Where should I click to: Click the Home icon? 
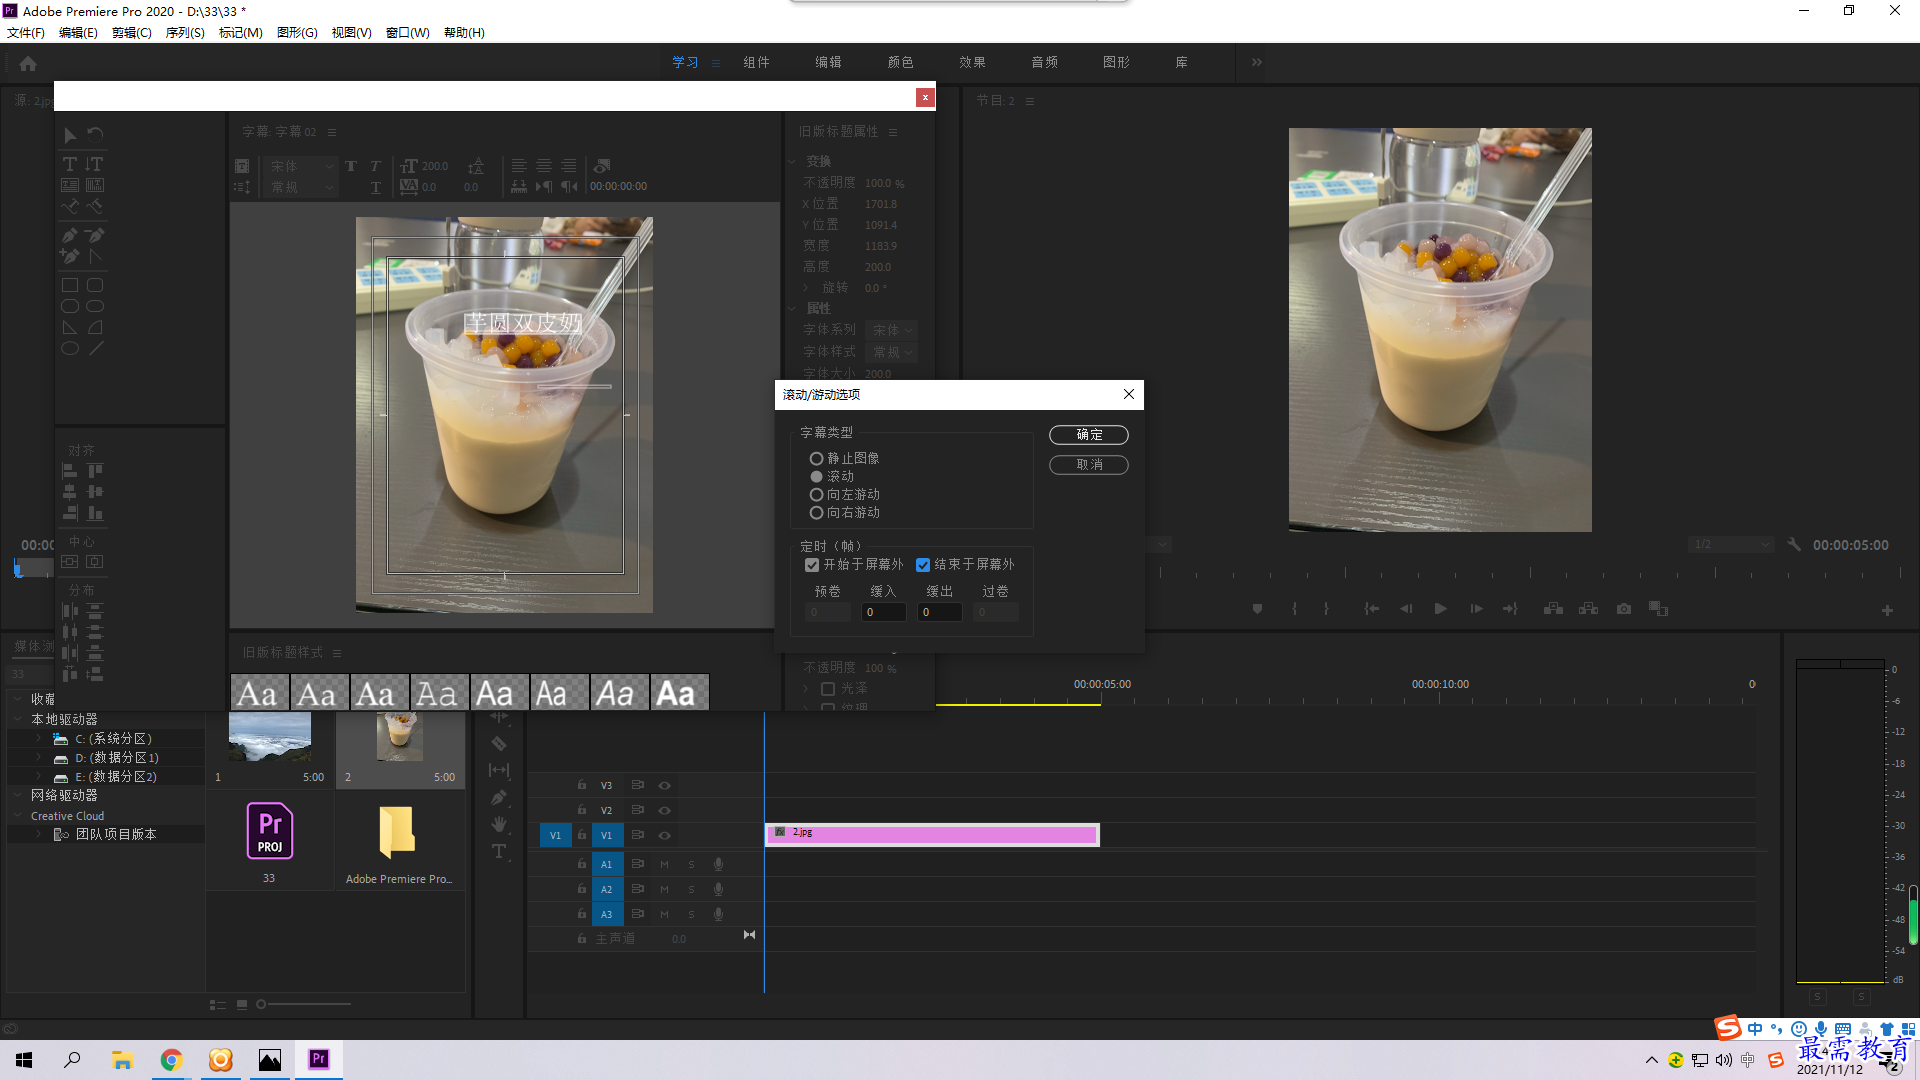[x=28, y=63]
